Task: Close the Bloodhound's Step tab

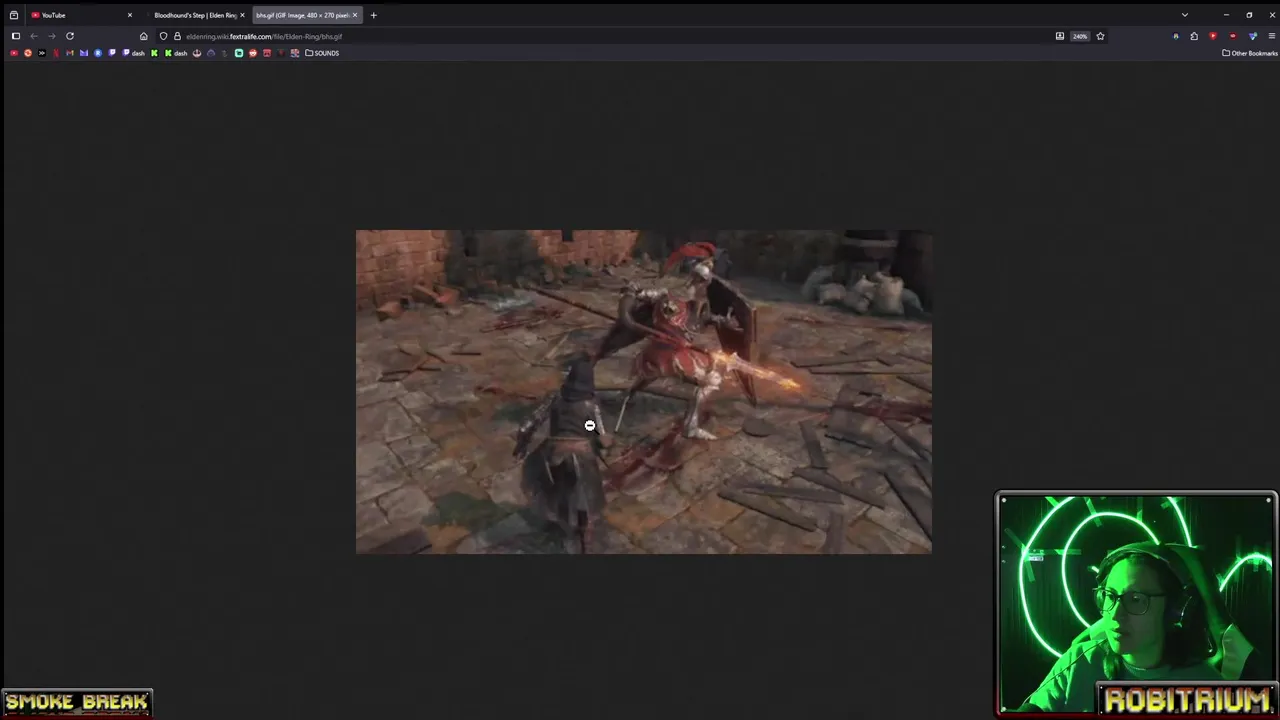Action: [x=242, y=15]
